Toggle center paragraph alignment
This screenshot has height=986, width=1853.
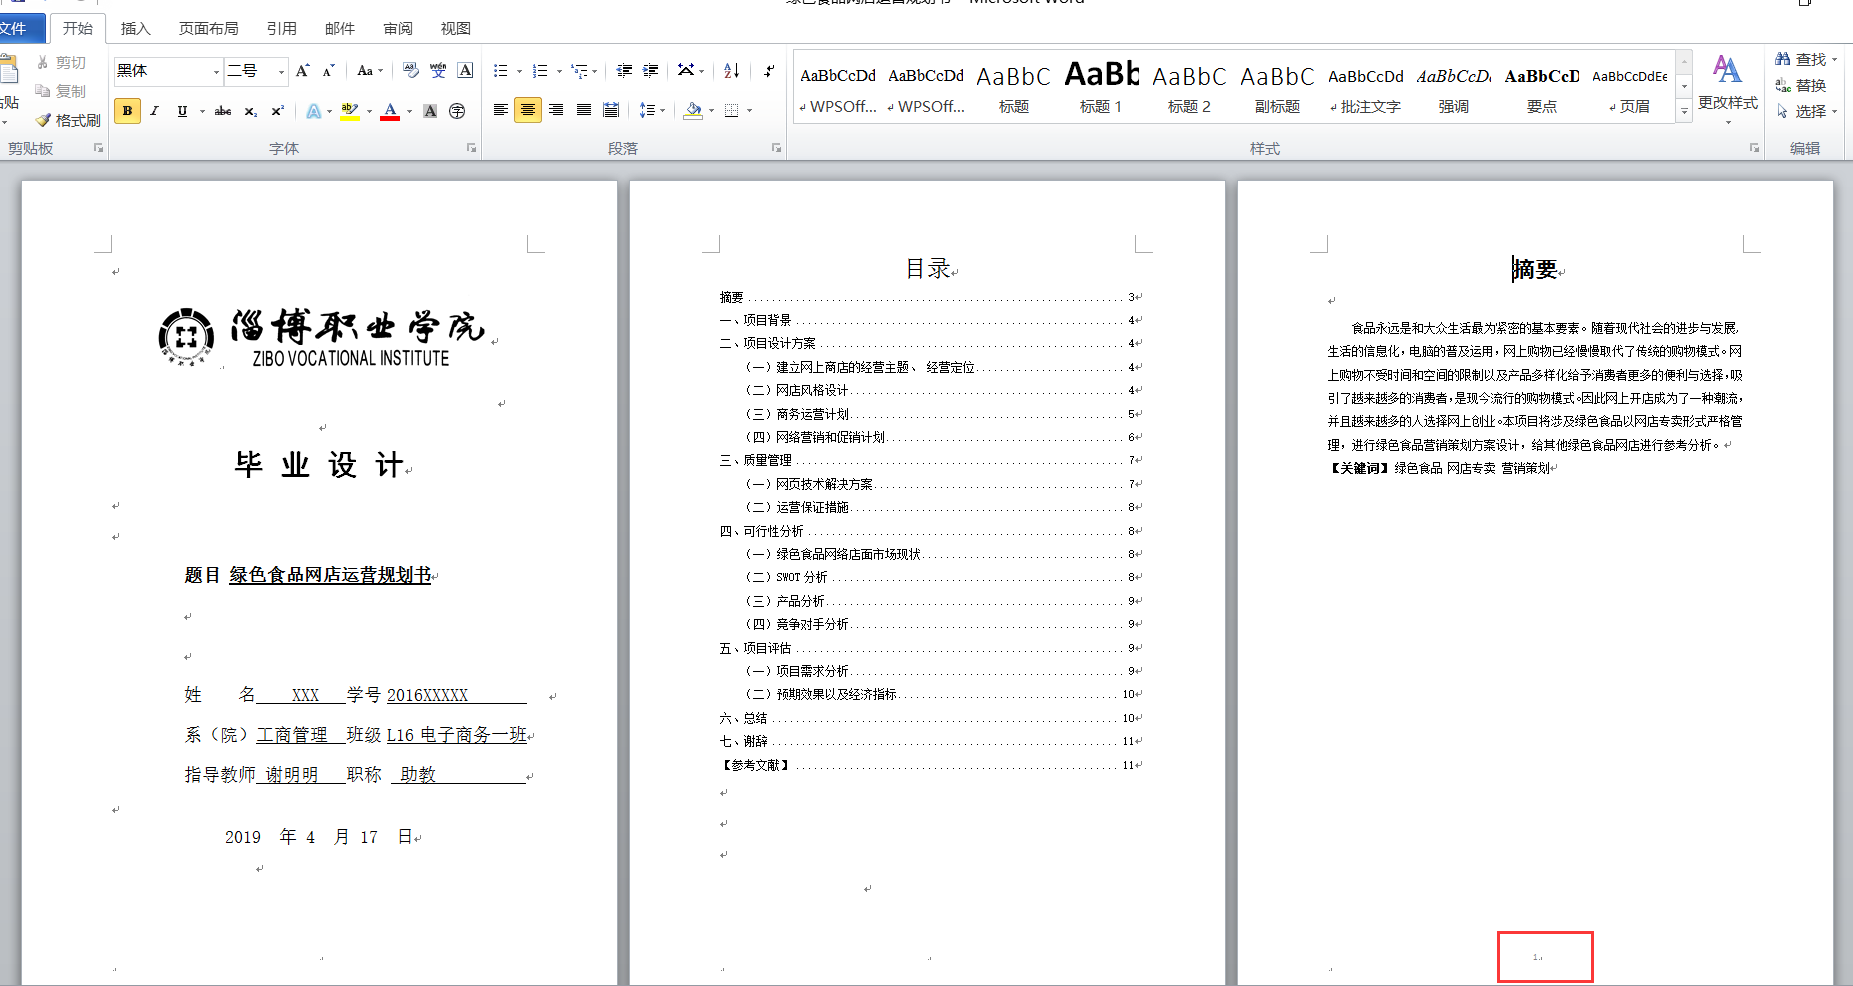pyautogui.click(x=528, y=110)
